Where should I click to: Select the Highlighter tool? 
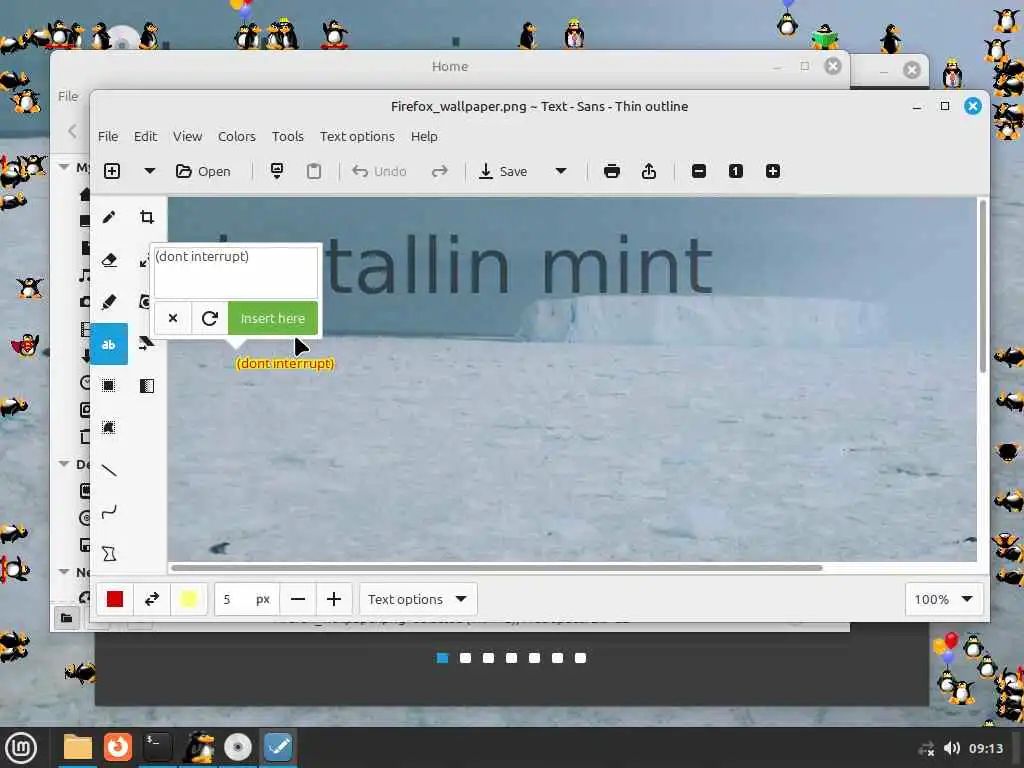109,302
